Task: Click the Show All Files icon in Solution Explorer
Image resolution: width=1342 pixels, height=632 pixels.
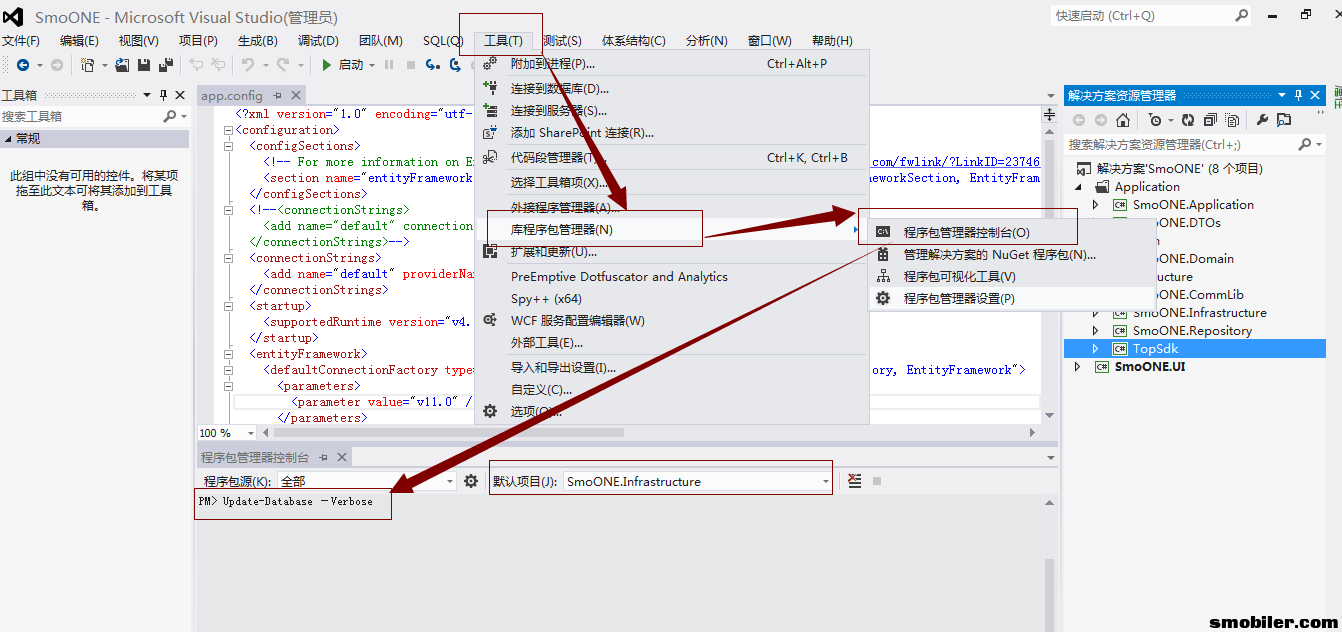Action: point(1231,120)
